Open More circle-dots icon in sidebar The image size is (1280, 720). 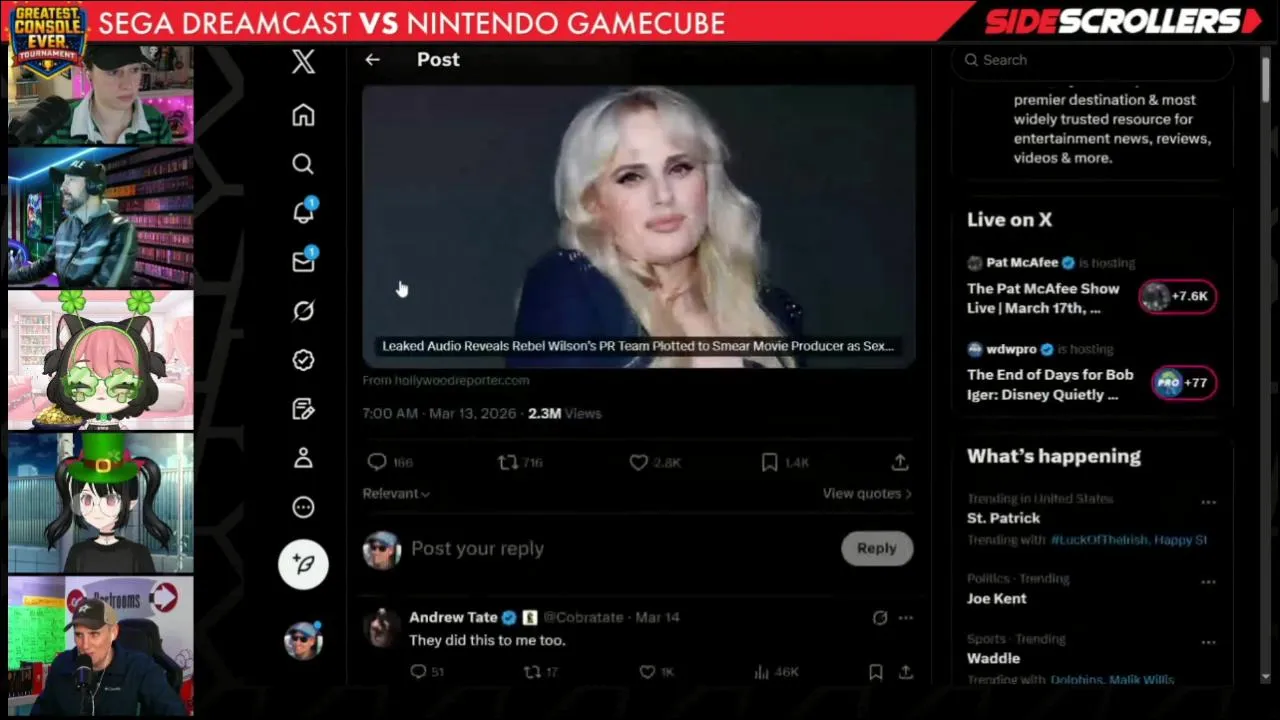pos(303,507)
